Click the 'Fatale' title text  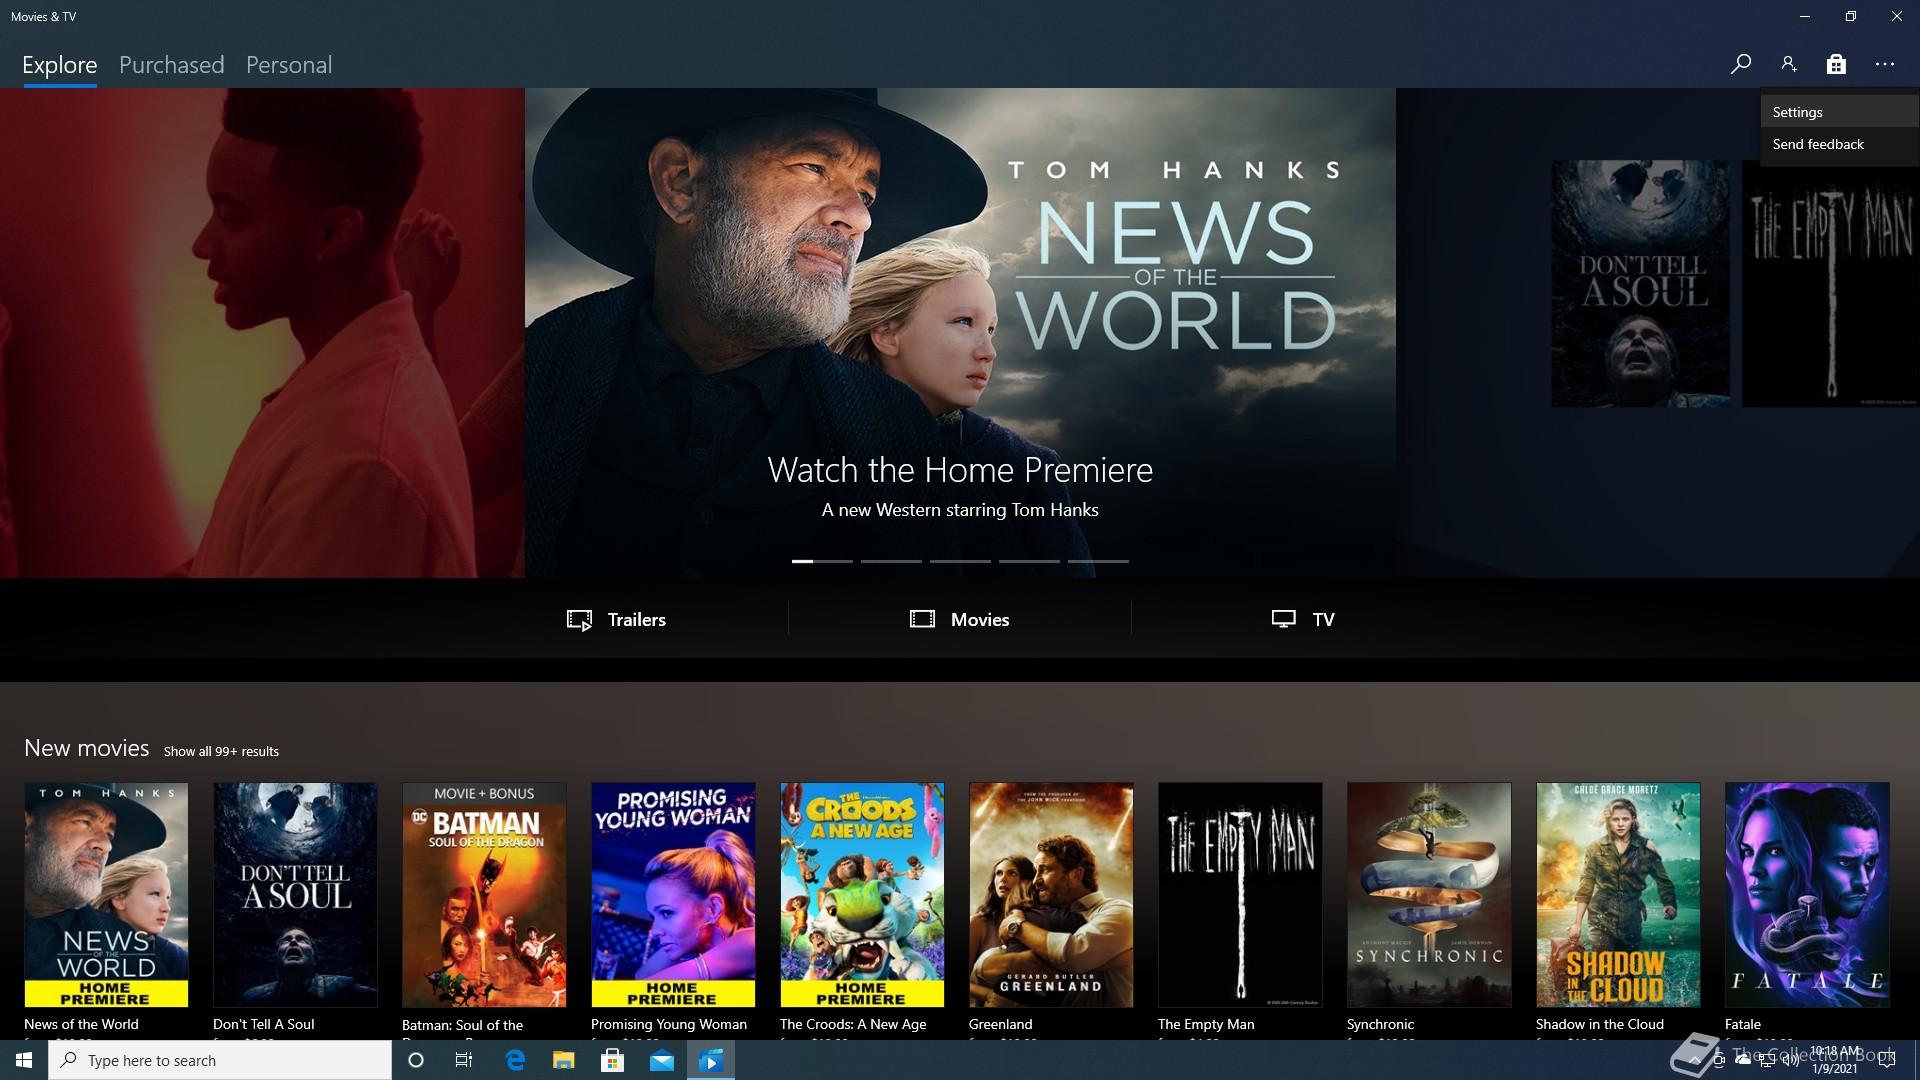(1743, 1024)
